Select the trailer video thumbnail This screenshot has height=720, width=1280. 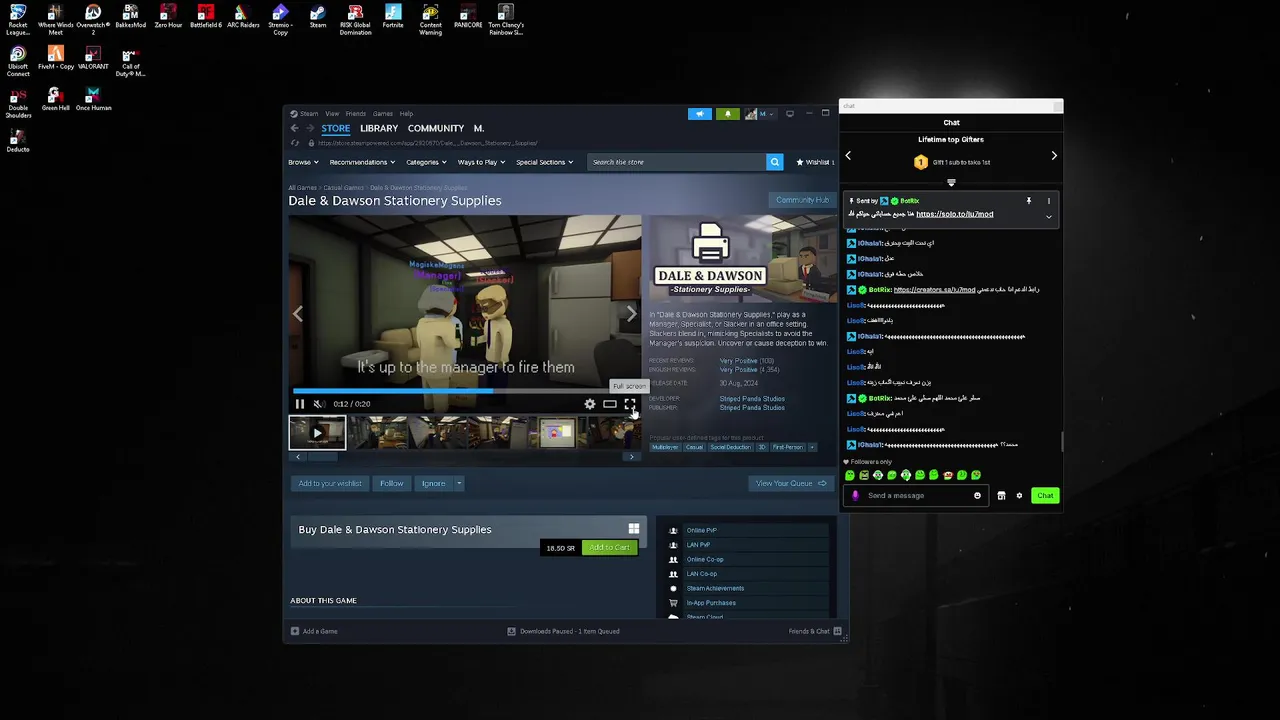(317, 433)
